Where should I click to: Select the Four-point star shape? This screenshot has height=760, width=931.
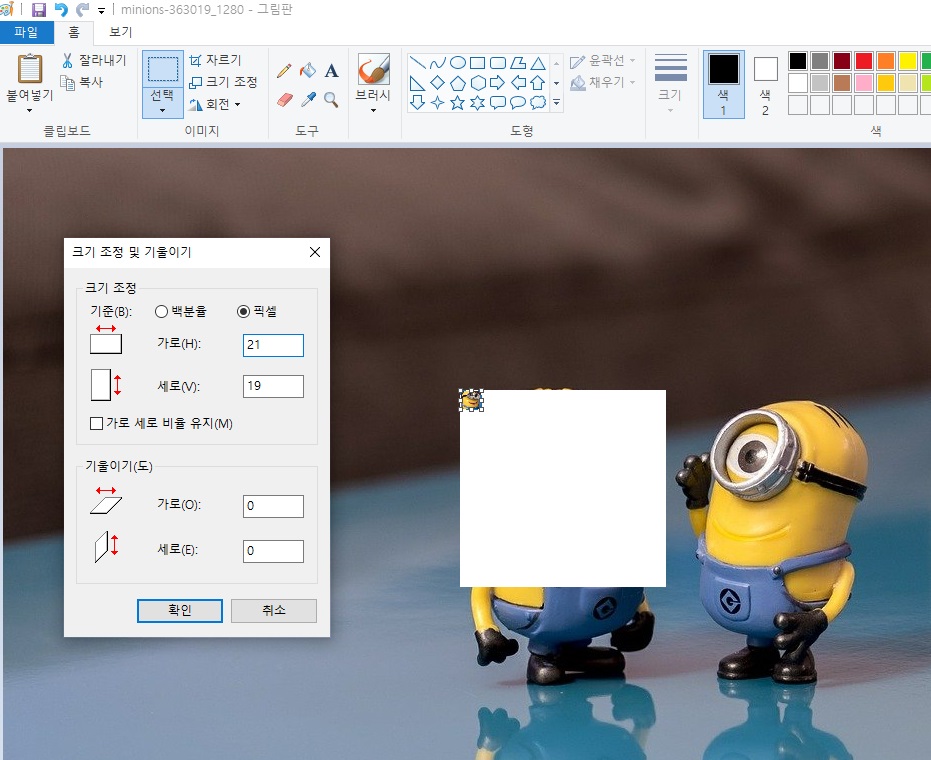coord(438,103)
